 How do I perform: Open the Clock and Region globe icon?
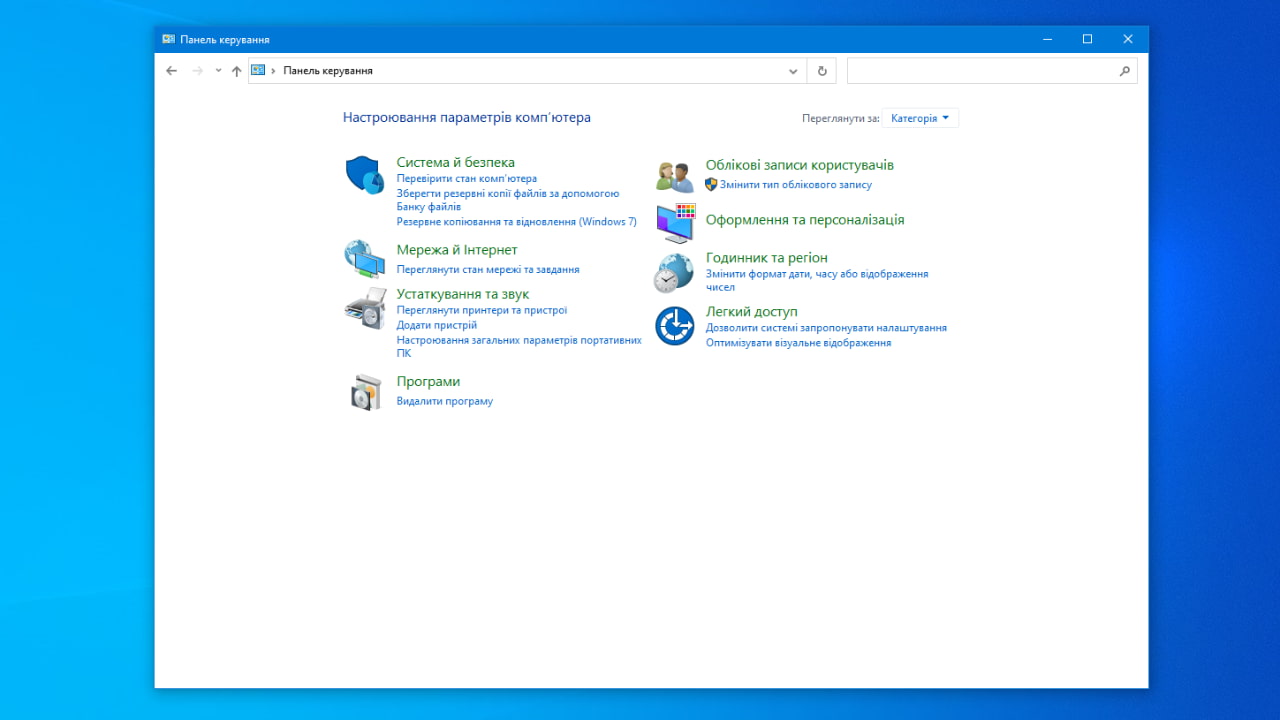coord(674,272)
